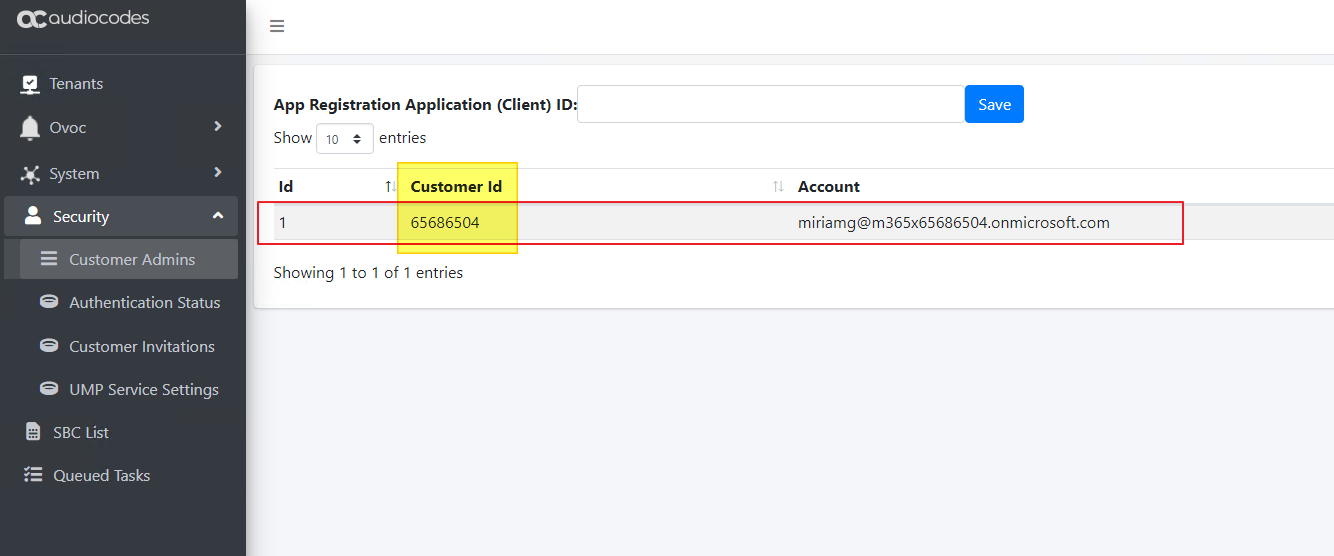Click the Queued Tasks checklist icon
Image resolution: width=1334 pixels, height=556 pixels.
tap(33, 475)
